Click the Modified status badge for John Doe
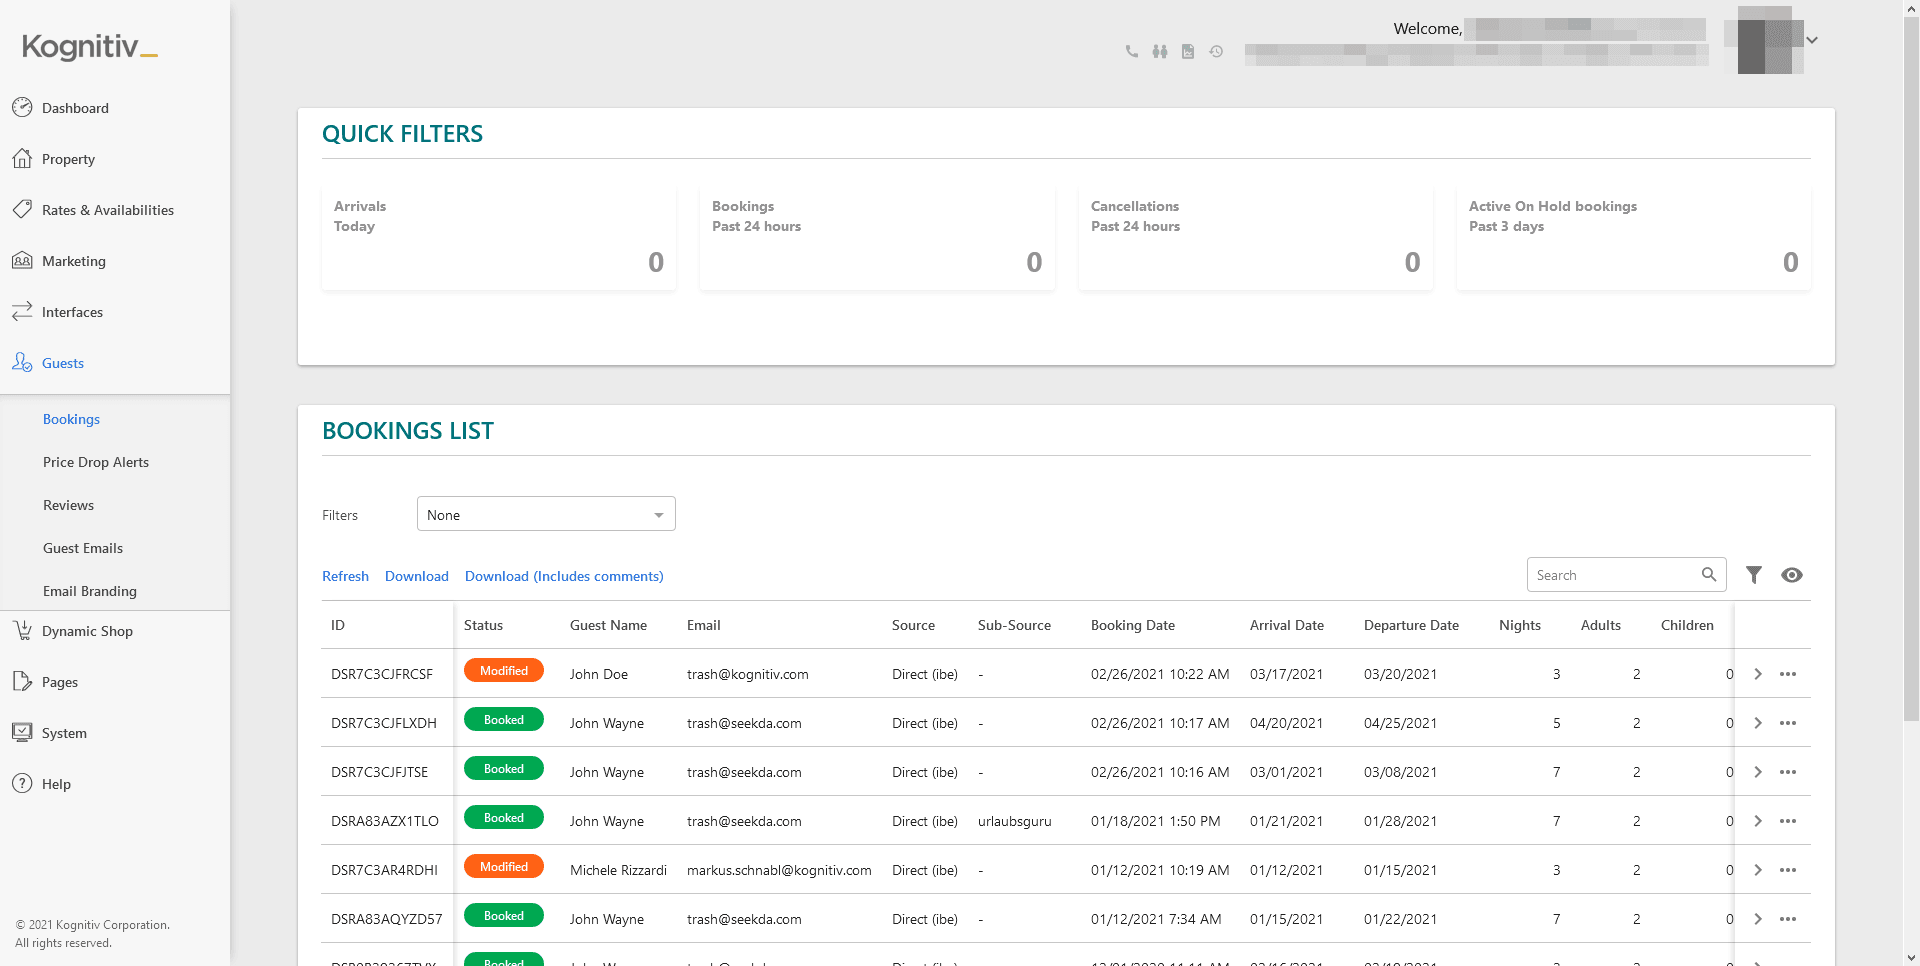This screenshot has height=966, width=1920. (504, 670)
